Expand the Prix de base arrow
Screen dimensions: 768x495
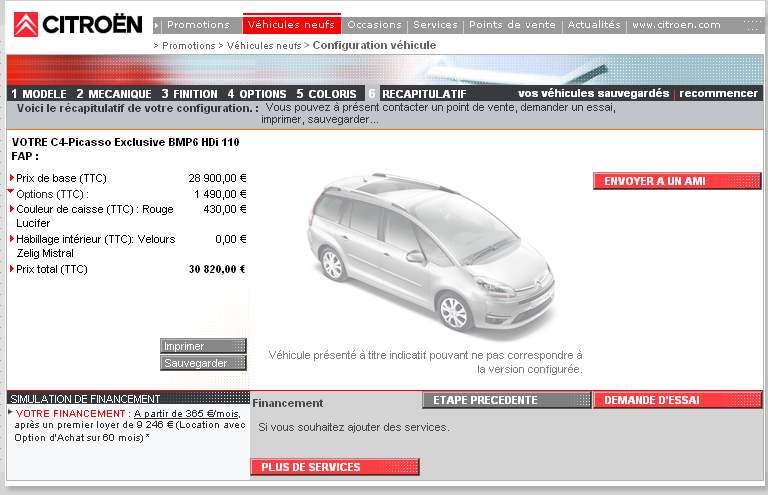(x=12, y=177)
